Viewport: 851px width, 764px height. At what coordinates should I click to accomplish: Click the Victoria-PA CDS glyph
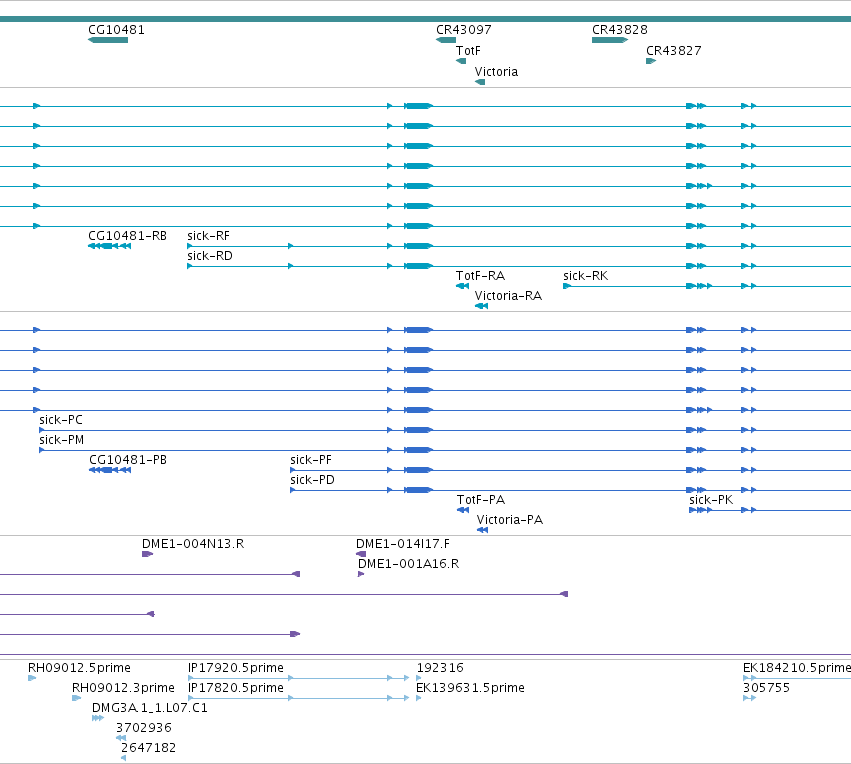coord(482,530)
